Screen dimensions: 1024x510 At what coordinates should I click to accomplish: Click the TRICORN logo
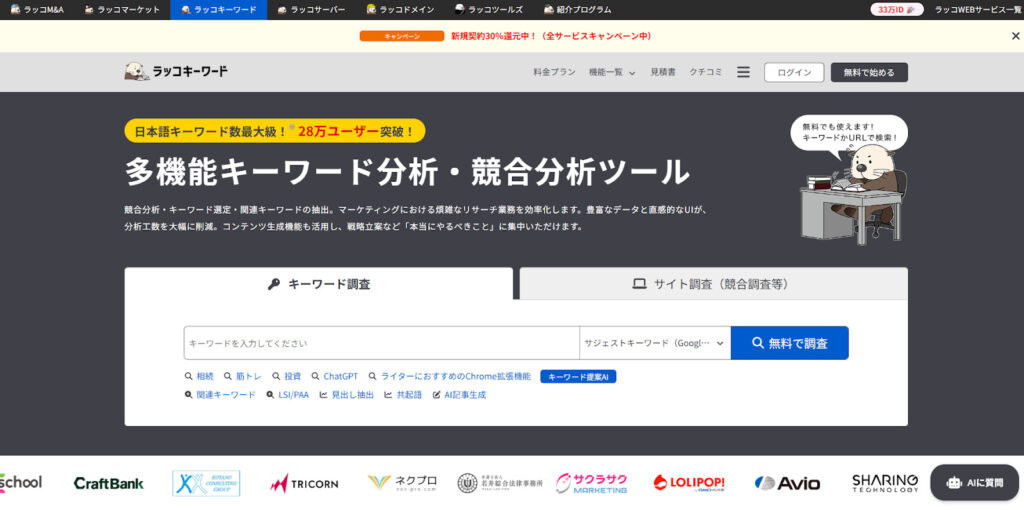pos(304,483)
